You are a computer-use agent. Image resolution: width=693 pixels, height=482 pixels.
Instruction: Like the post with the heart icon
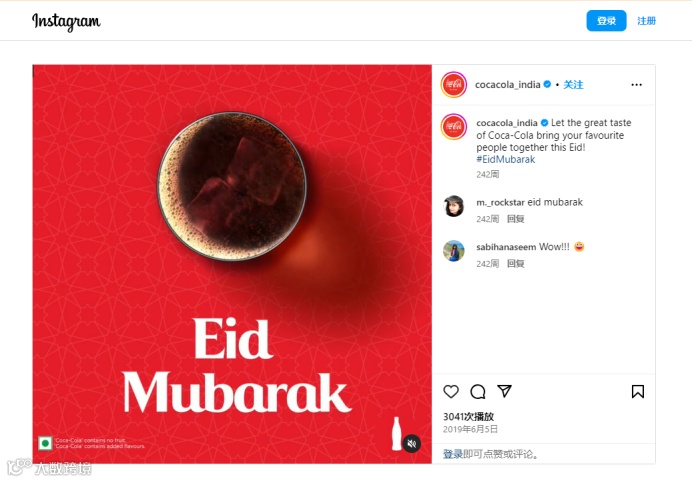451,391
